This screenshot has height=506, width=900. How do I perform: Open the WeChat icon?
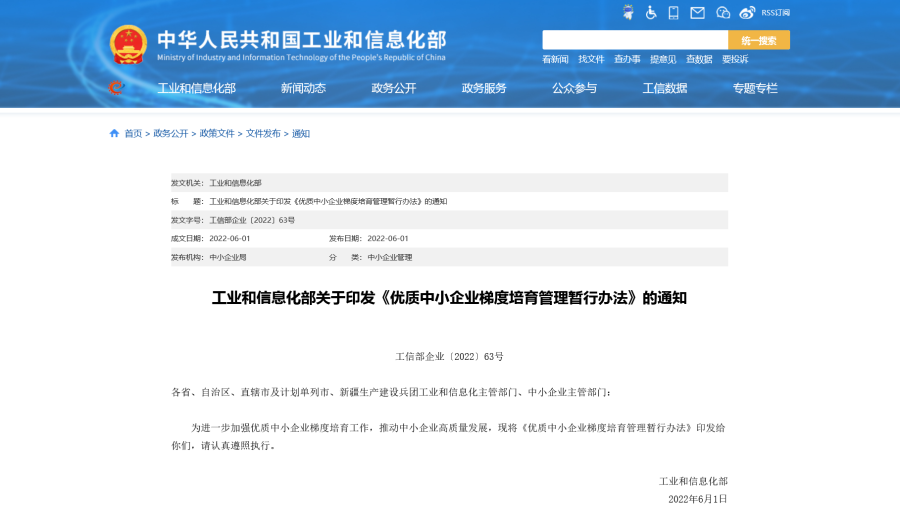coord(723,13)
